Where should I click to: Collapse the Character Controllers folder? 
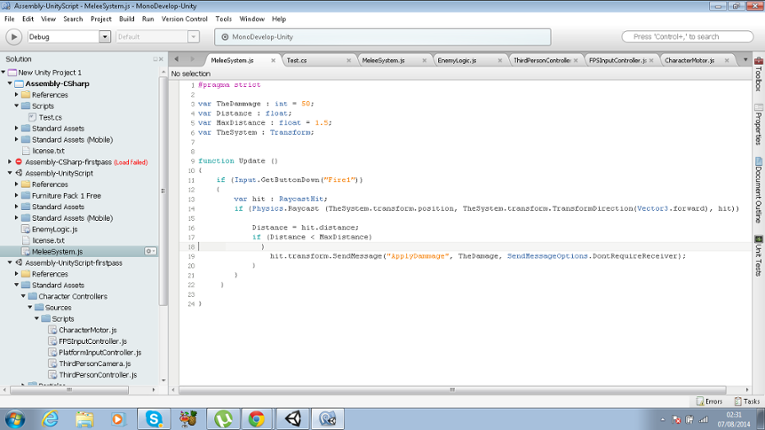tap(23, 296)
